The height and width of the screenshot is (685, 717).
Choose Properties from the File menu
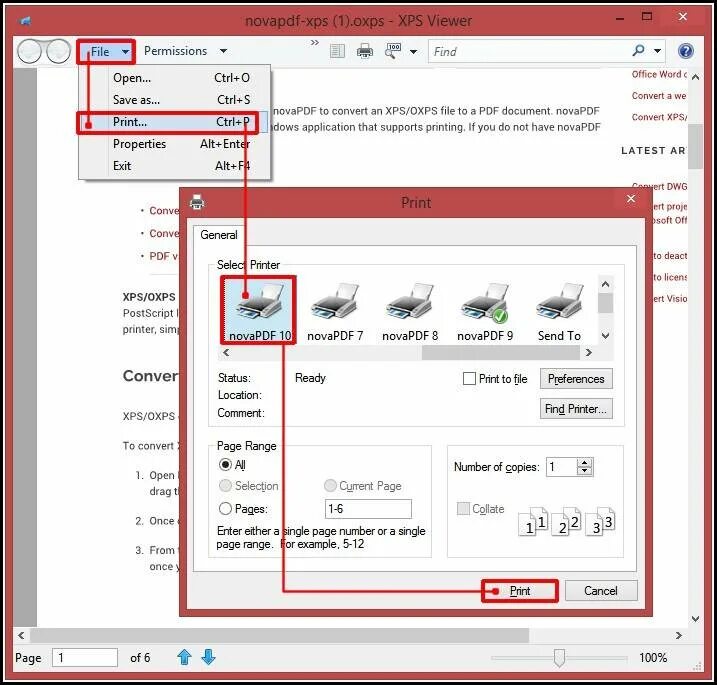(x=175, y=144)
